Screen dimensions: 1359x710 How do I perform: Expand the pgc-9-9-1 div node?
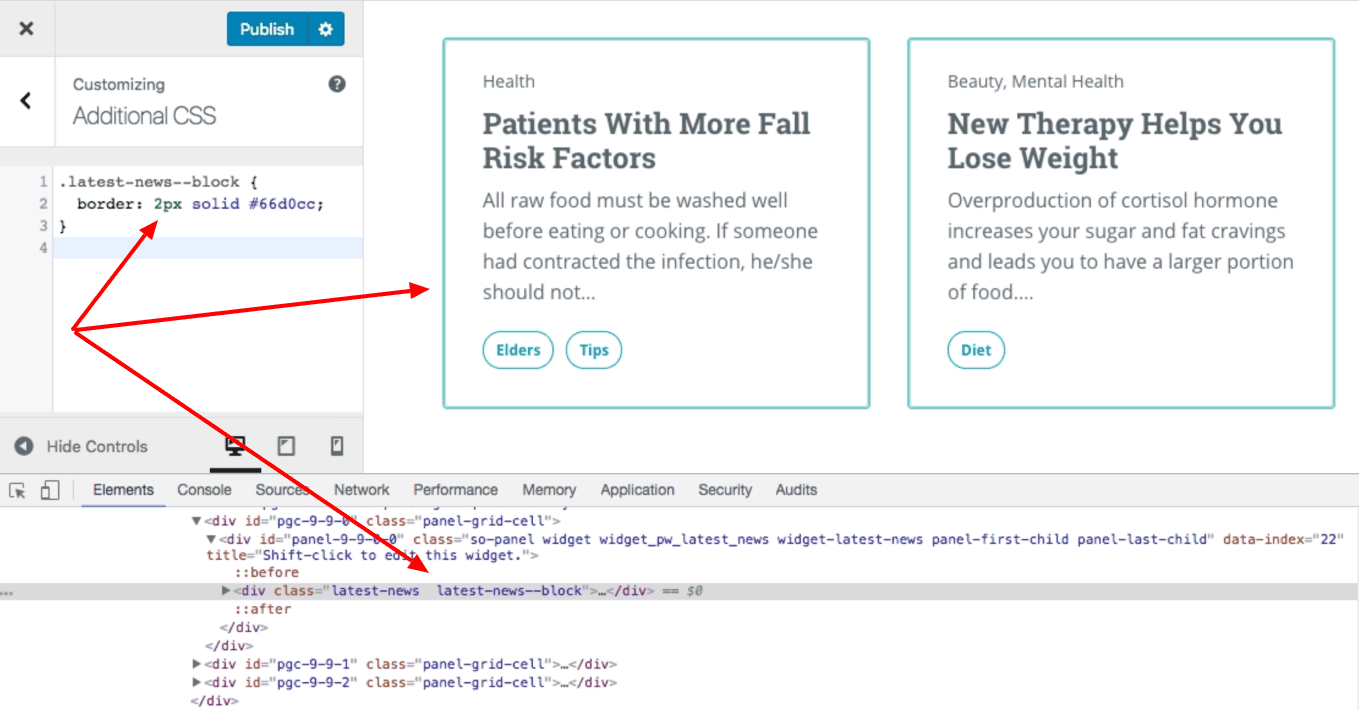pos(197,664)
